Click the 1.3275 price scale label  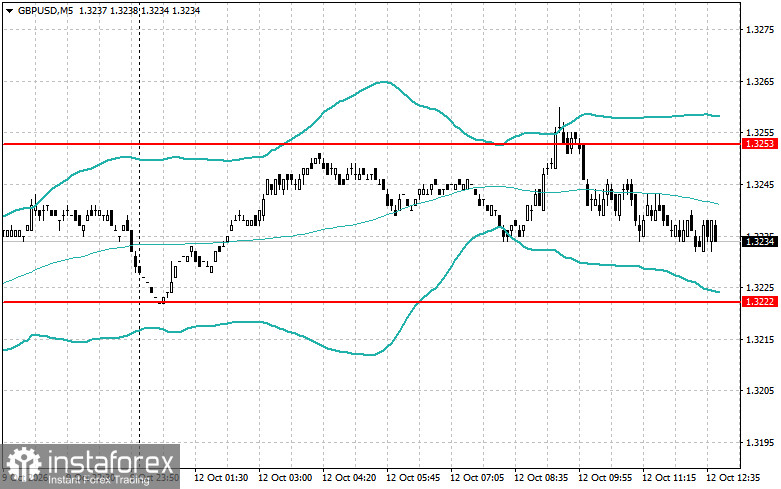coord(760,30)
